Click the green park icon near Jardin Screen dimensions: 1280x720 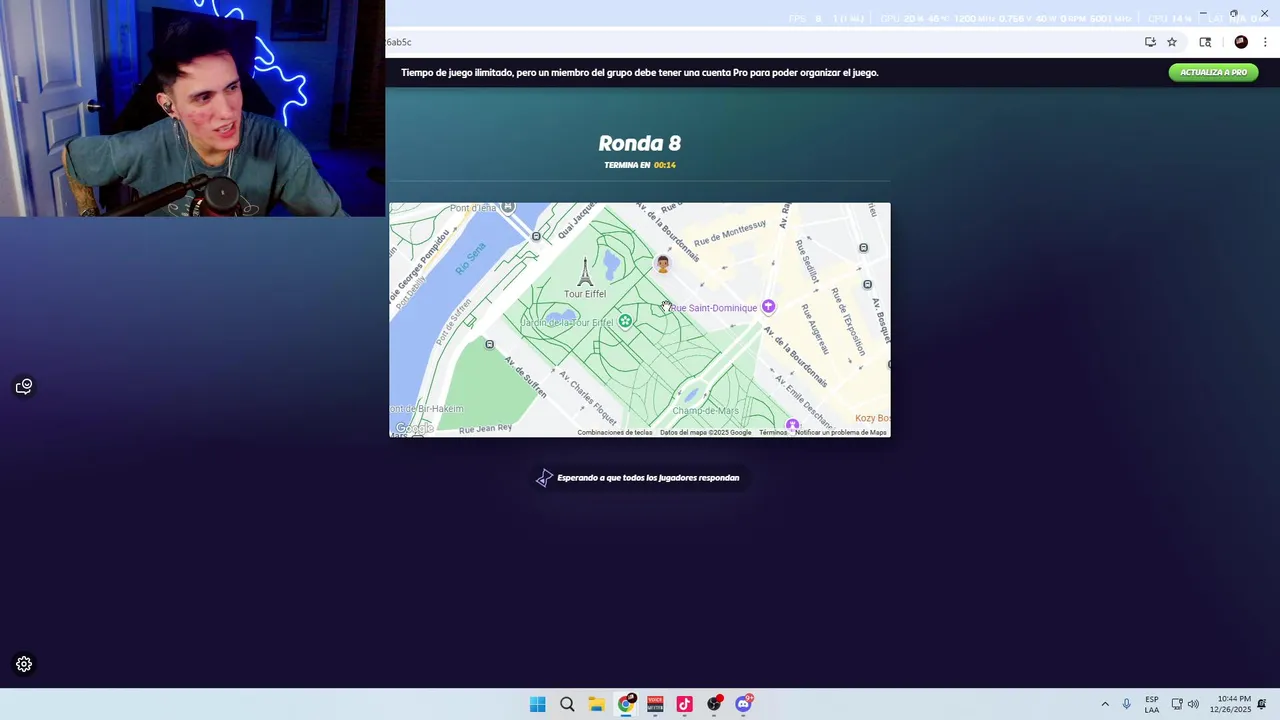(x=625, y=321)
